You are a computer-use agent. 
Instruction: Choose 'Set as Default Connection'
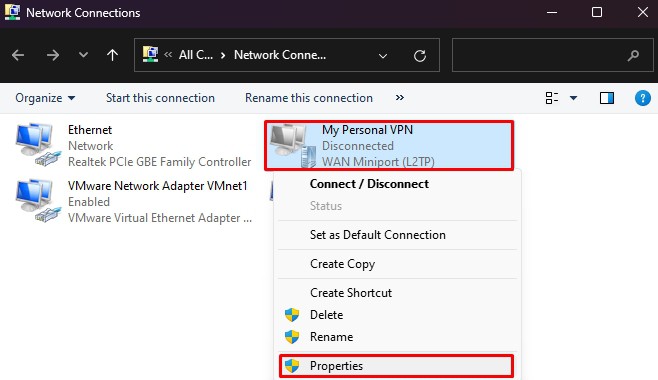[397, 235]
